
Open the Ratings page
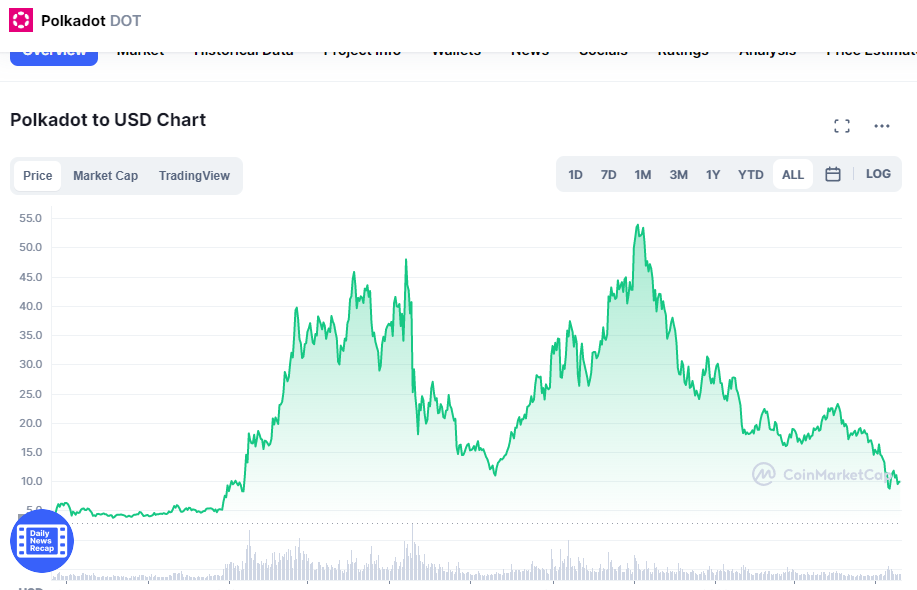click(x=682, y=49)
